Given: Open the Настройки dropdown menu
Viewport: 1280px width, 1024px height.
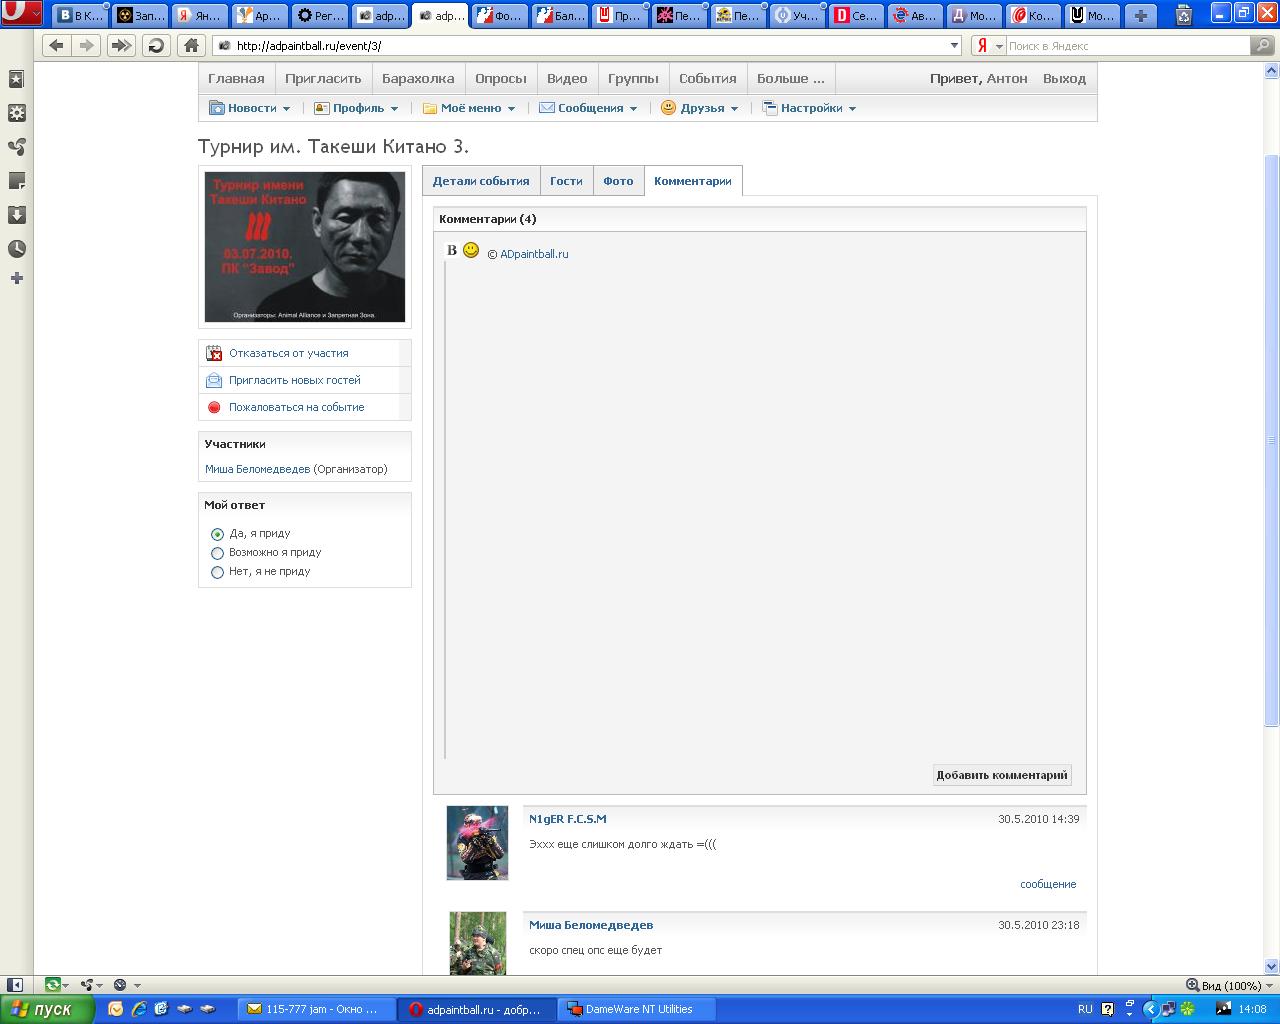Looking at the screenshot, I should tap(811, 108).
